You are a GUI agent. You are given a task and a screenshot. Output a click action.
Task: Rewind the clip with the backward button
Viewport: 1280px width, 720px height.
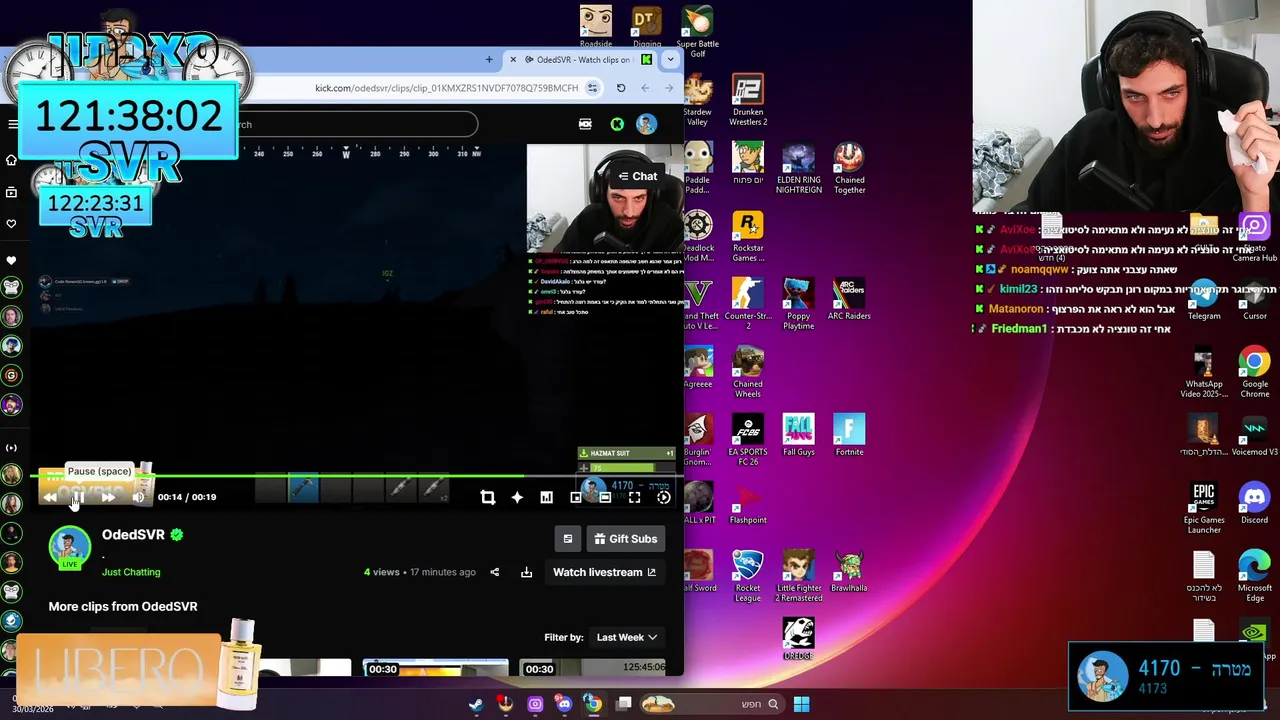(x=50, y=497)
